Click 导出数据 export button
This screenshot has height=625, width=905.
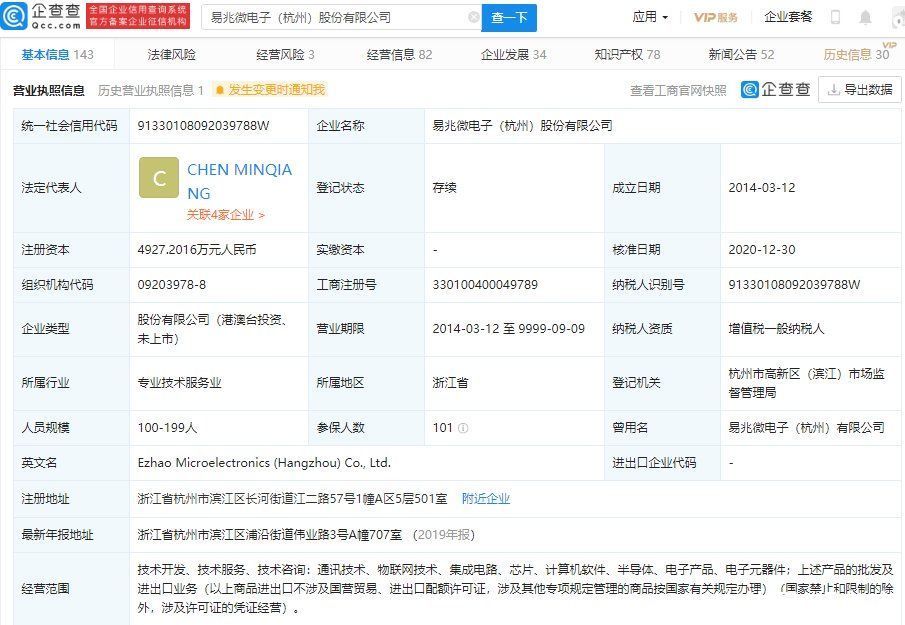[859, 89]
